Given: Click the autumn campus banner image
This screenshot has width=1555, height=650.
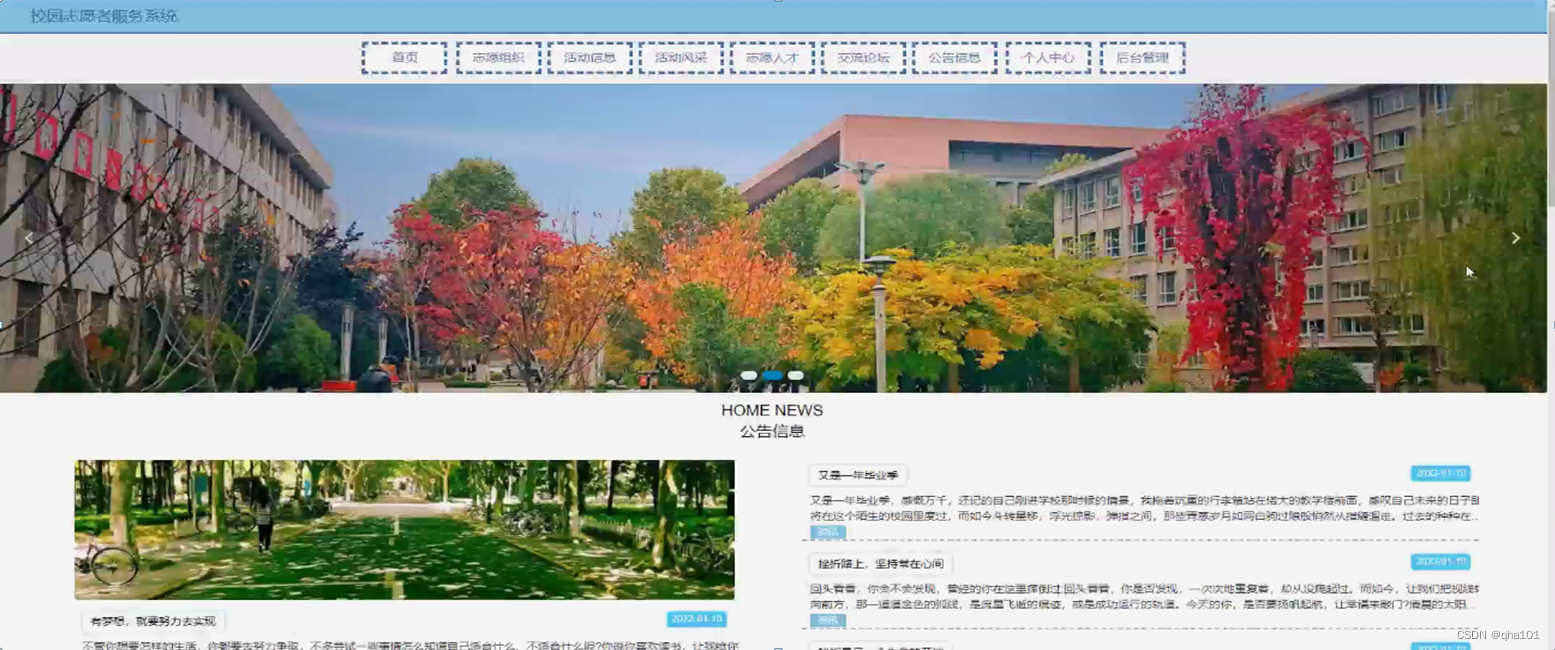Looking at the screenshot, I should tap(773, 238).
